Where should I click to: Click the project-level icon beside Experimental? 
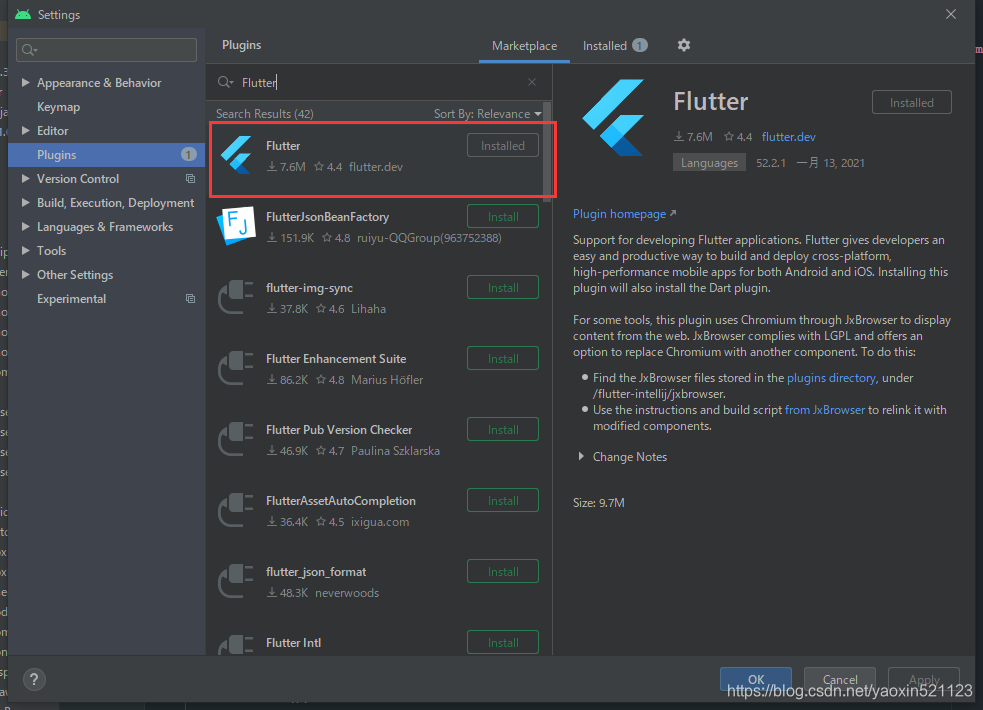pyautogui.click(x=191, y=299)
